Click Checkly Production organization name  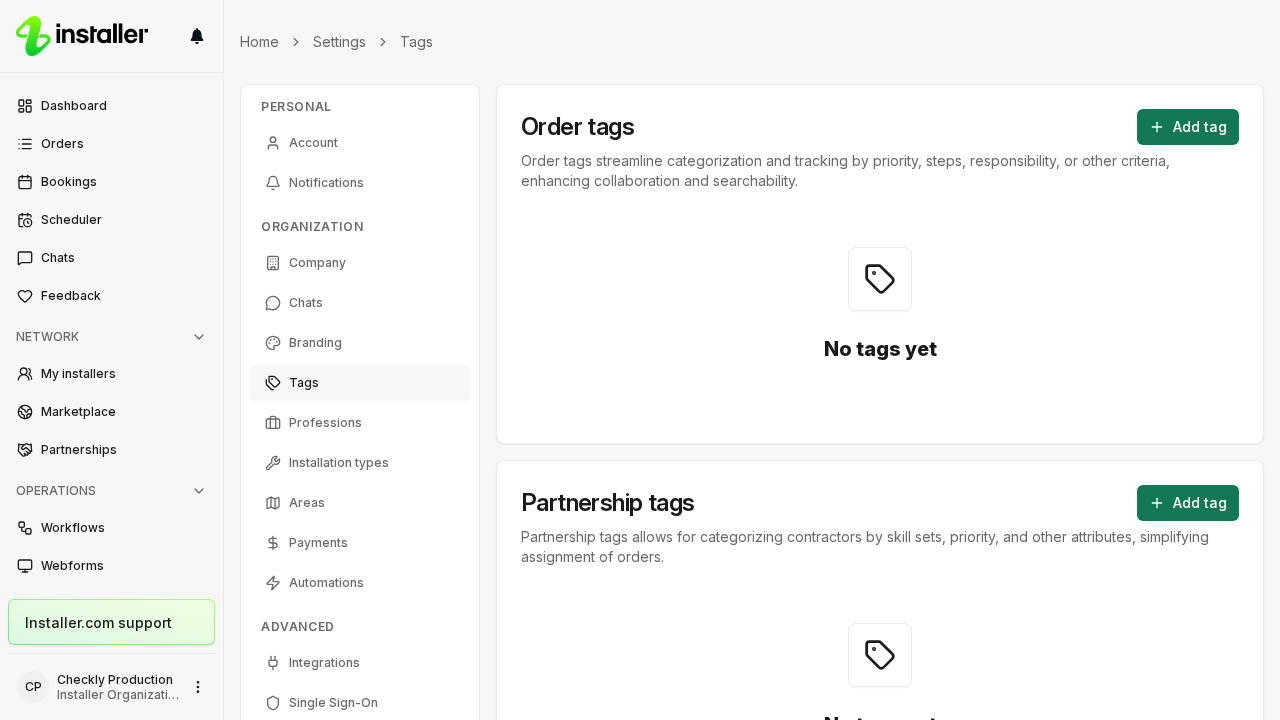pos(115,680)
